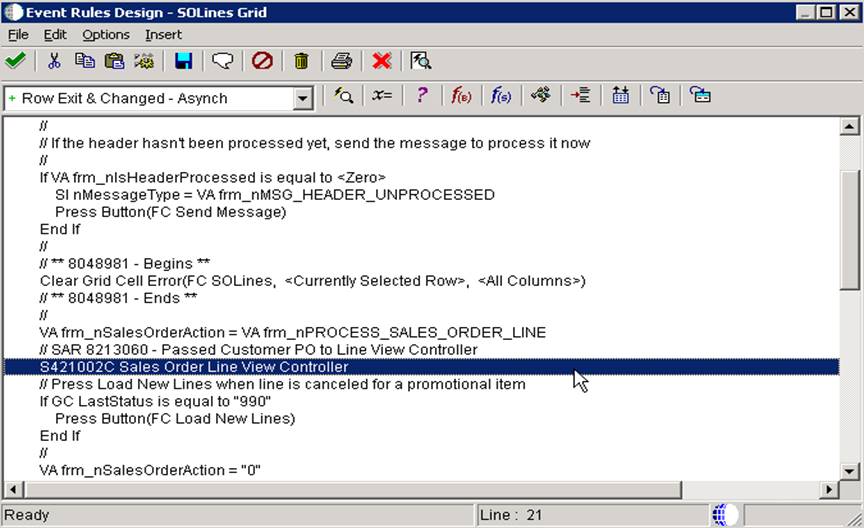The width and height of the screenshot is (864, 528).
Task: Select the 'If the header hasn't been processed' comment
Action: (x=315, y=143)
